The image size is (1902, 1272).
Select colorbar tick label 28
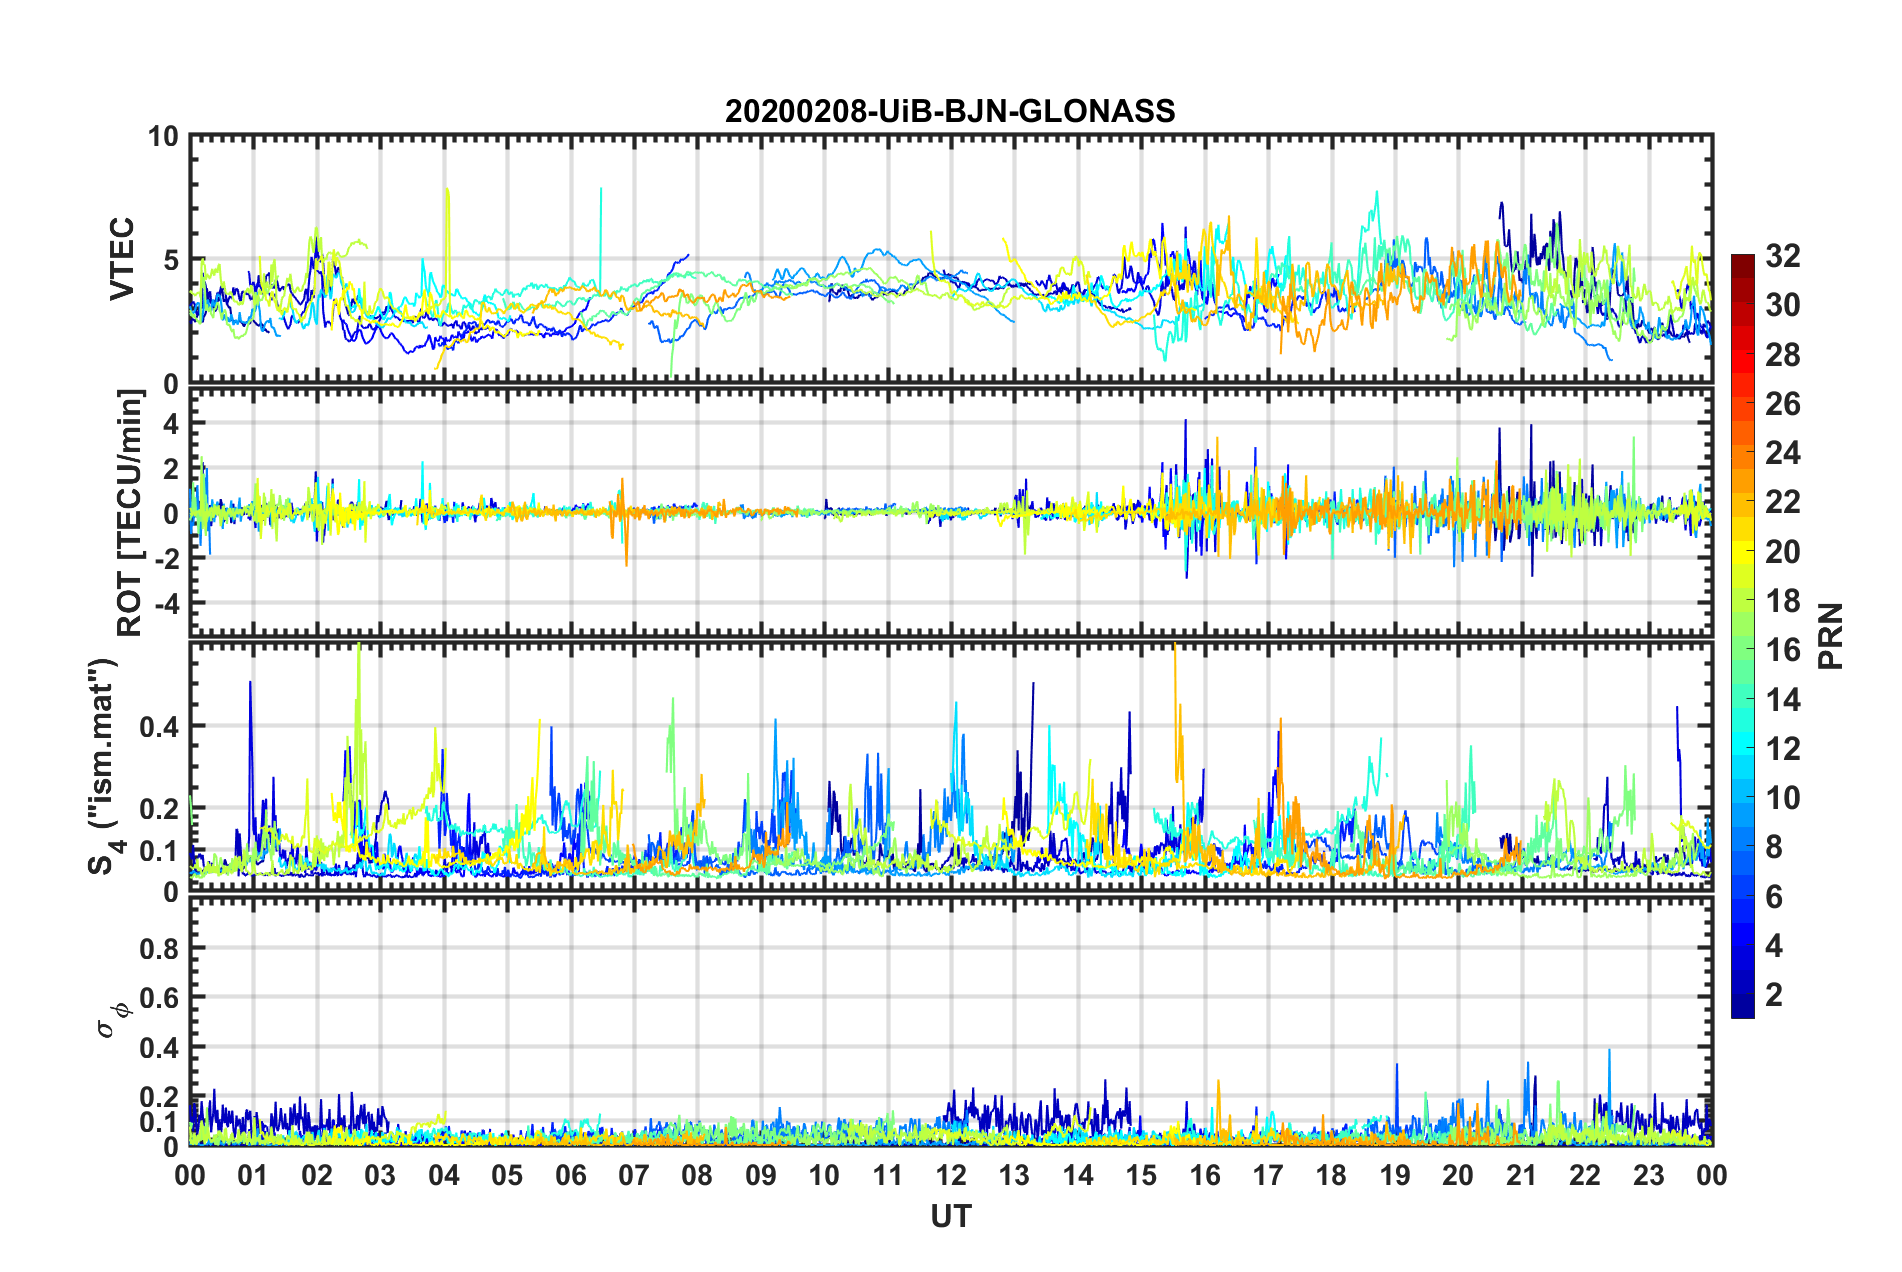click(x=1782, y=355)
